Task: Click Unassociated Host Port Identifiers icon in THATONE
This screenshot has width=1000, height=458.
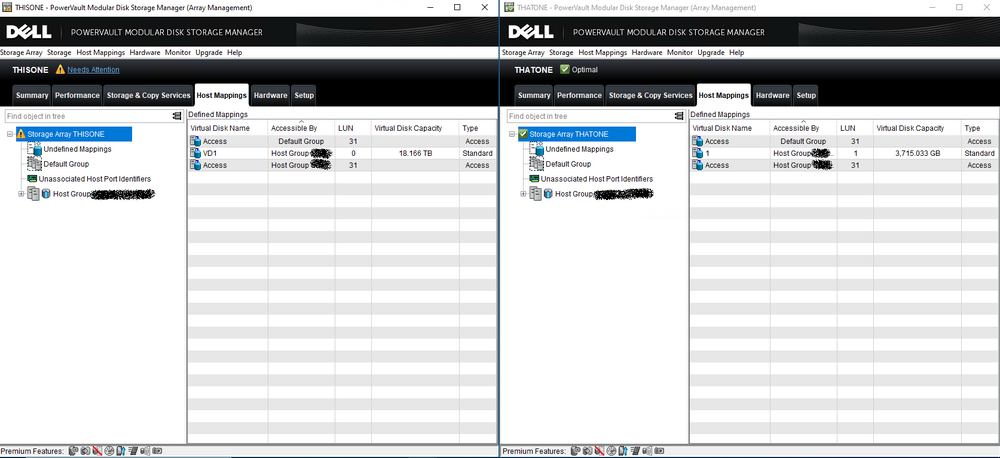Action: pos(534,179)
